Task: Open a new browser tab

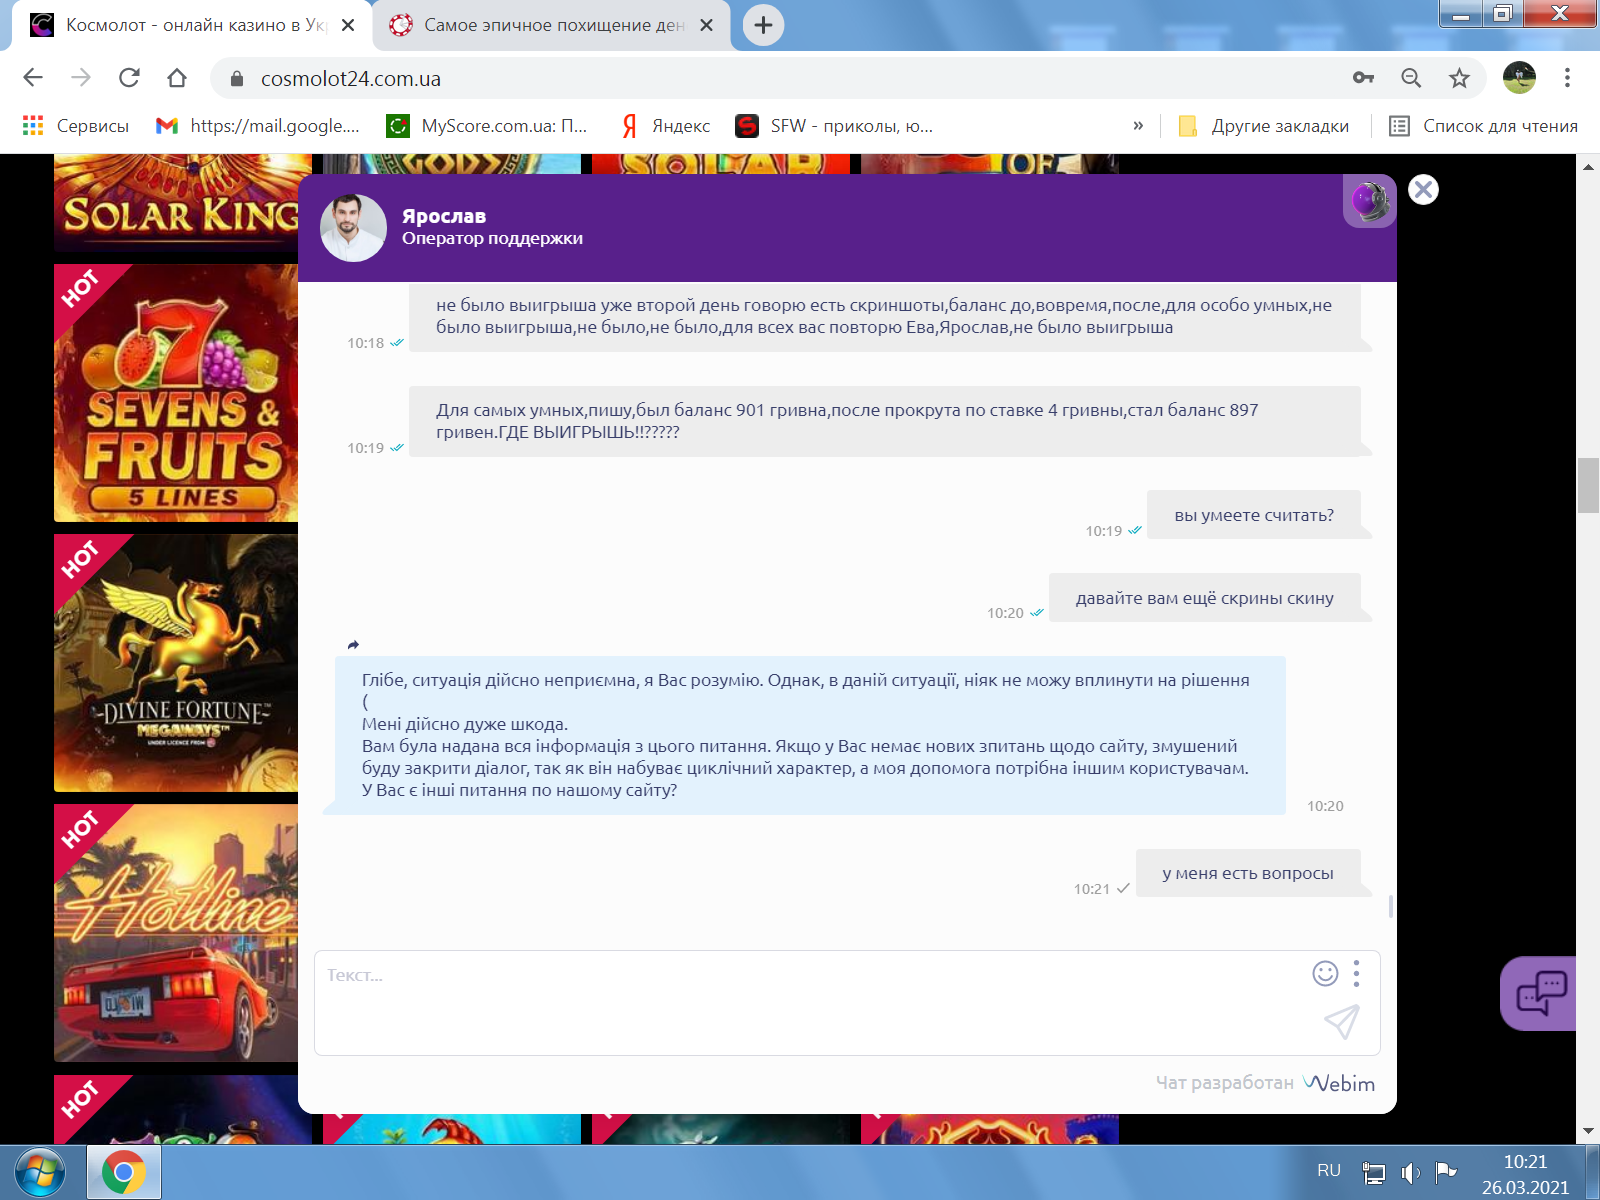Action: coord(763,25)
